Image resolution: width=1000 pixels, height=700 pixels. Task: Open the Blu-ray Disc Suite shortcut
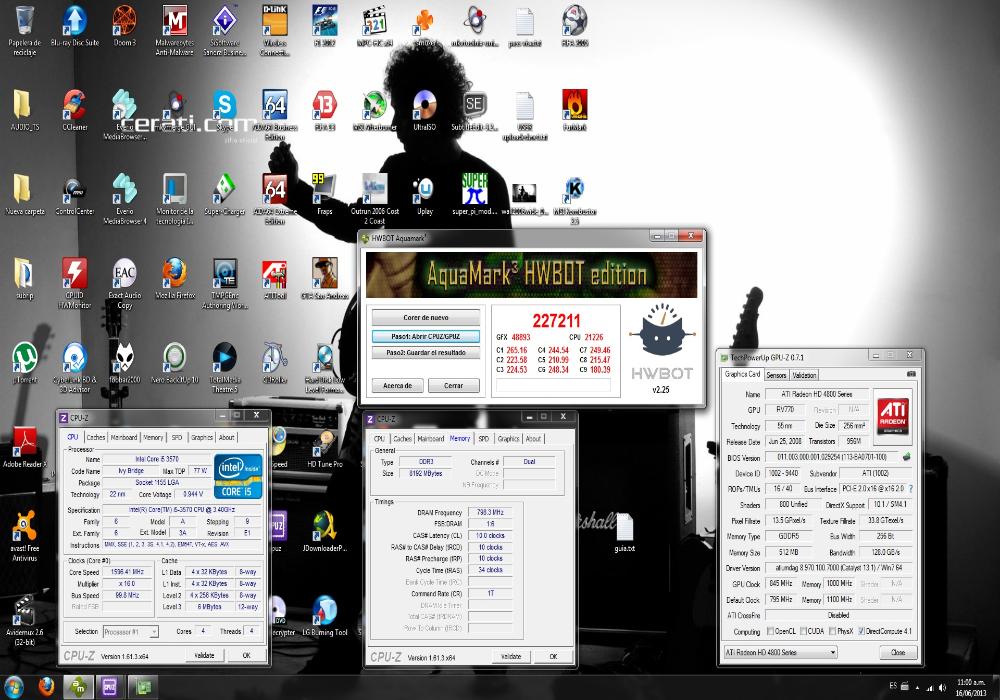75,27
